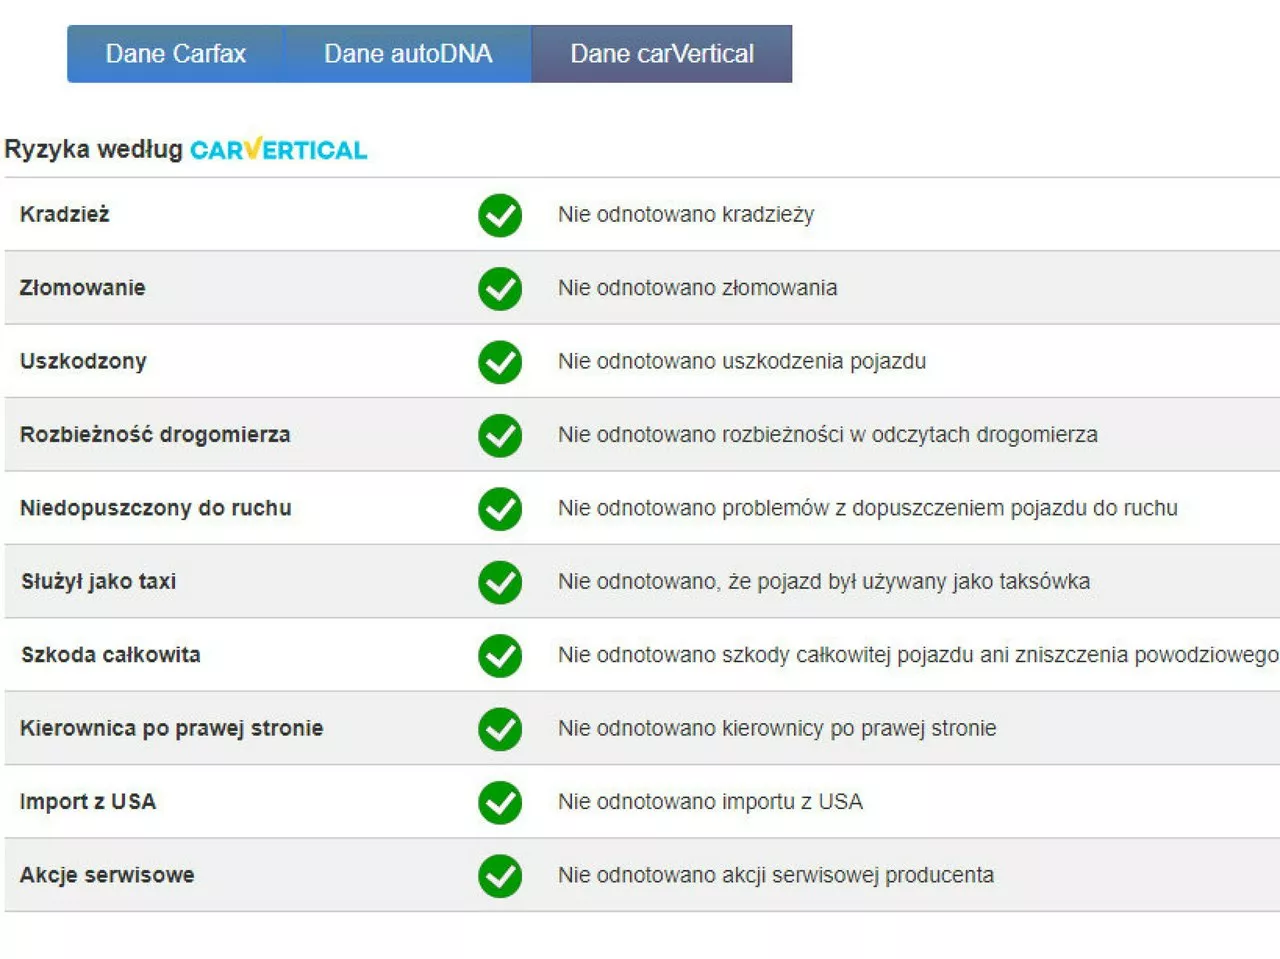1280x959 pixels.
Task: Open the Dane autoDNA tab
Action: [408, 54]
